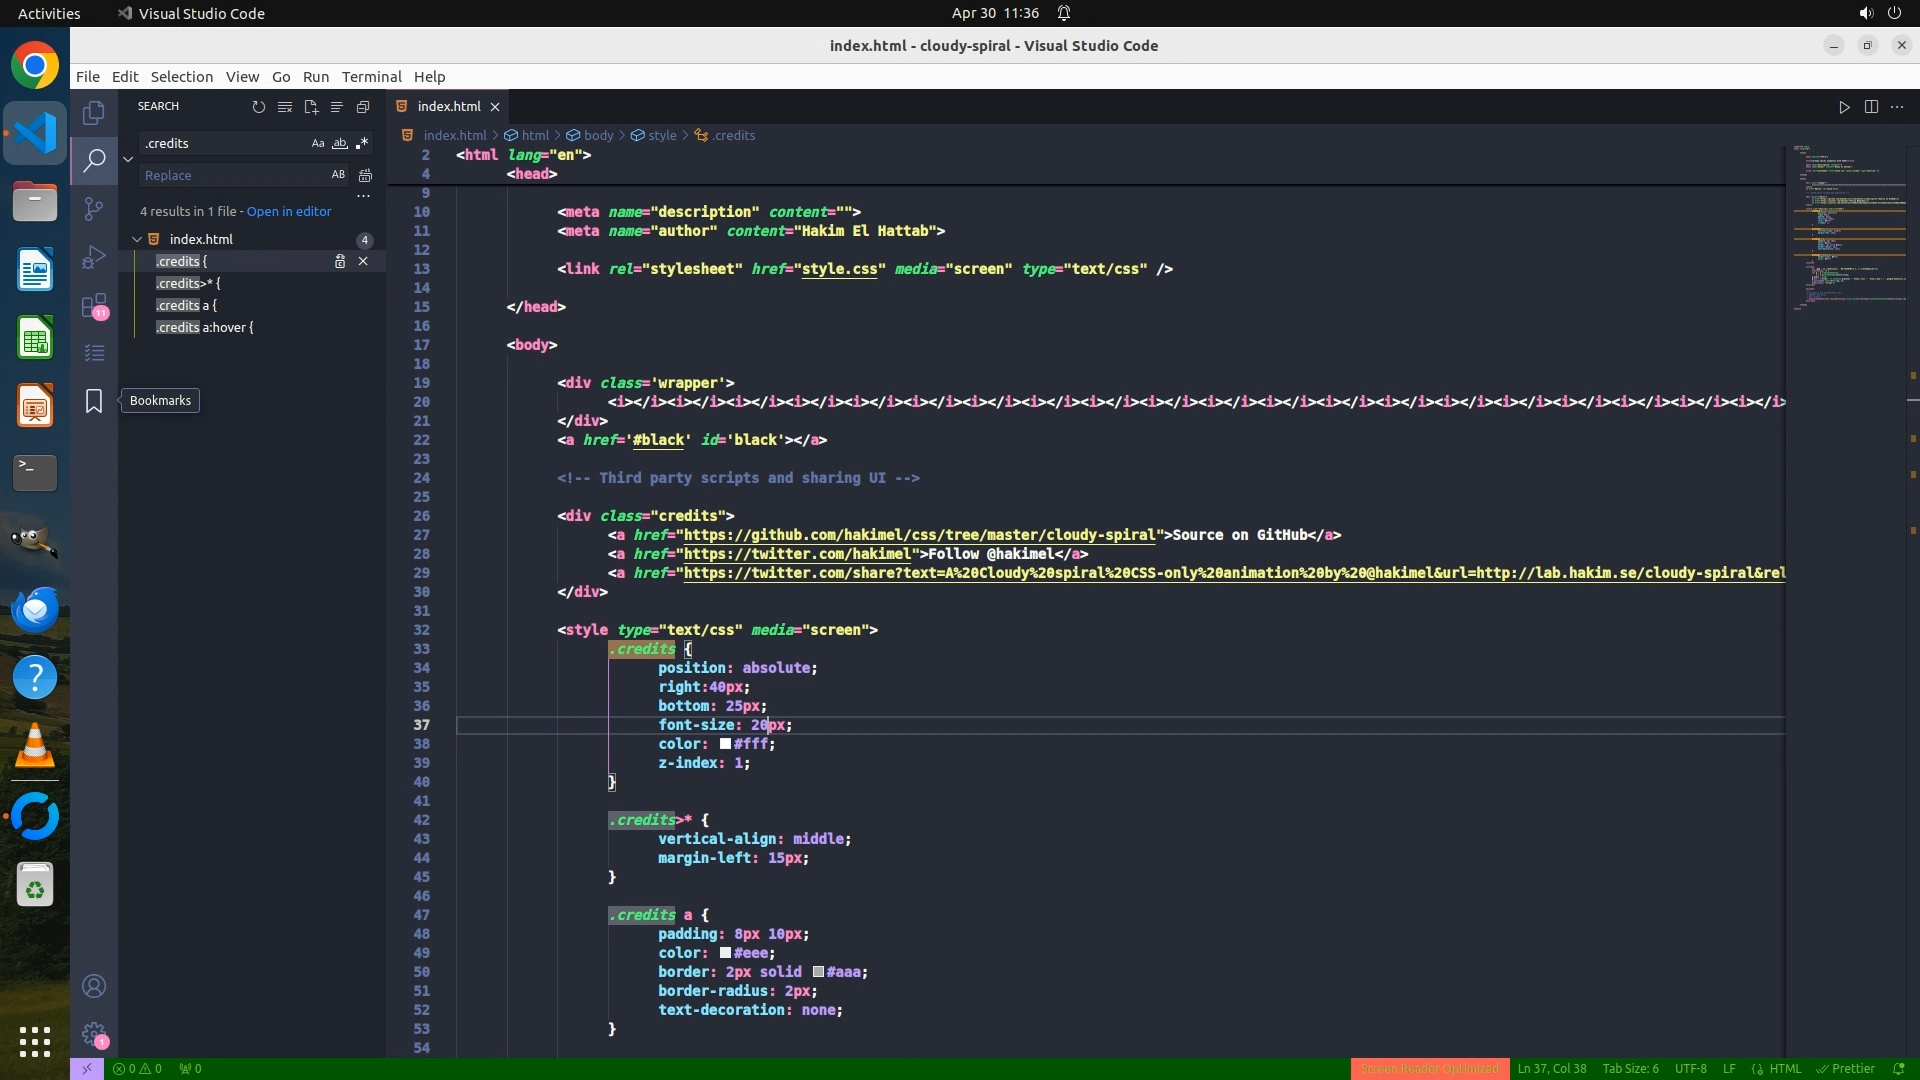
Task: Select the index.html editor tab
Action: pyautogui.click(x=448, y=107)
